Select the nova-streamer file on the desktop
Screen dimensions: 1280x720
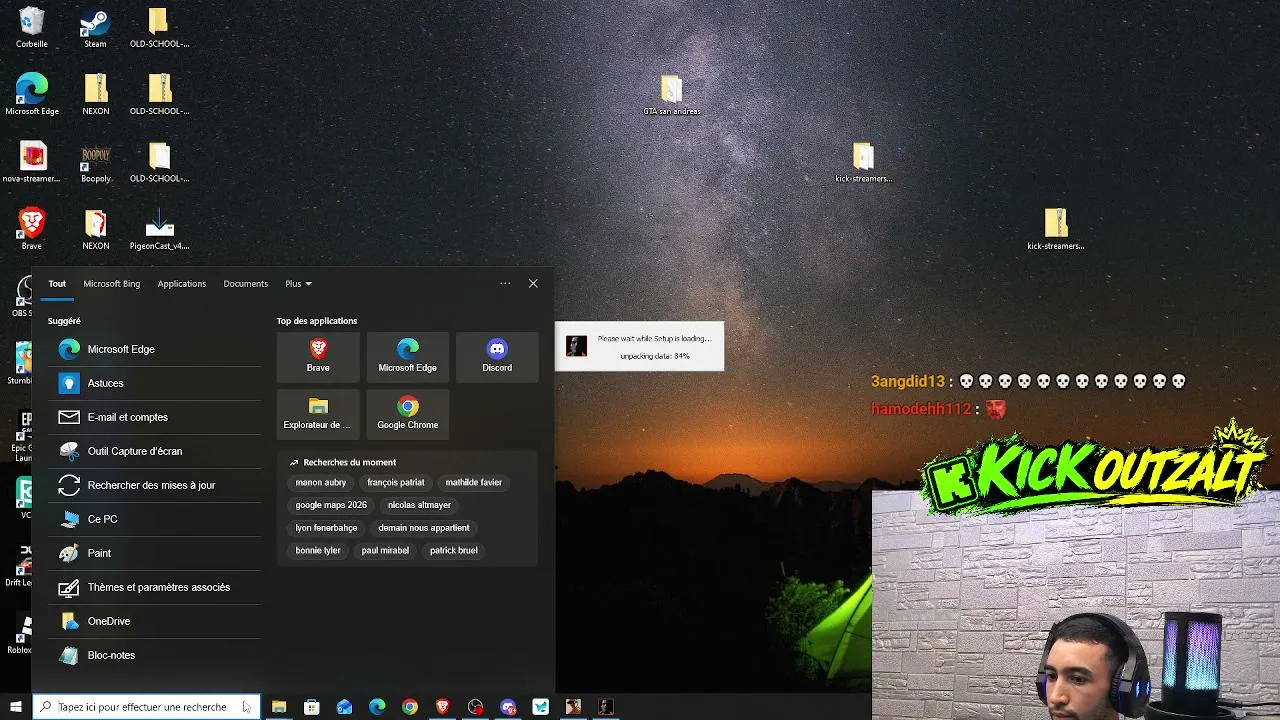pos(32,163)
